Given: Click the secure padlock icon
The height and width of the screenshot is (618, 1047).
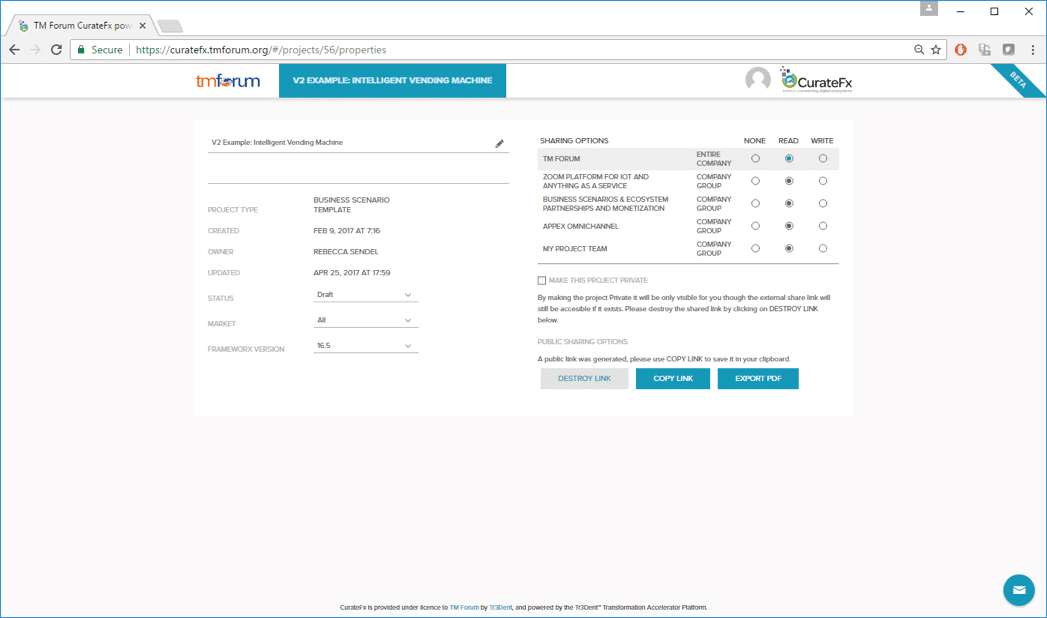Looking at the screenshot, I should (x=81, y=50).
